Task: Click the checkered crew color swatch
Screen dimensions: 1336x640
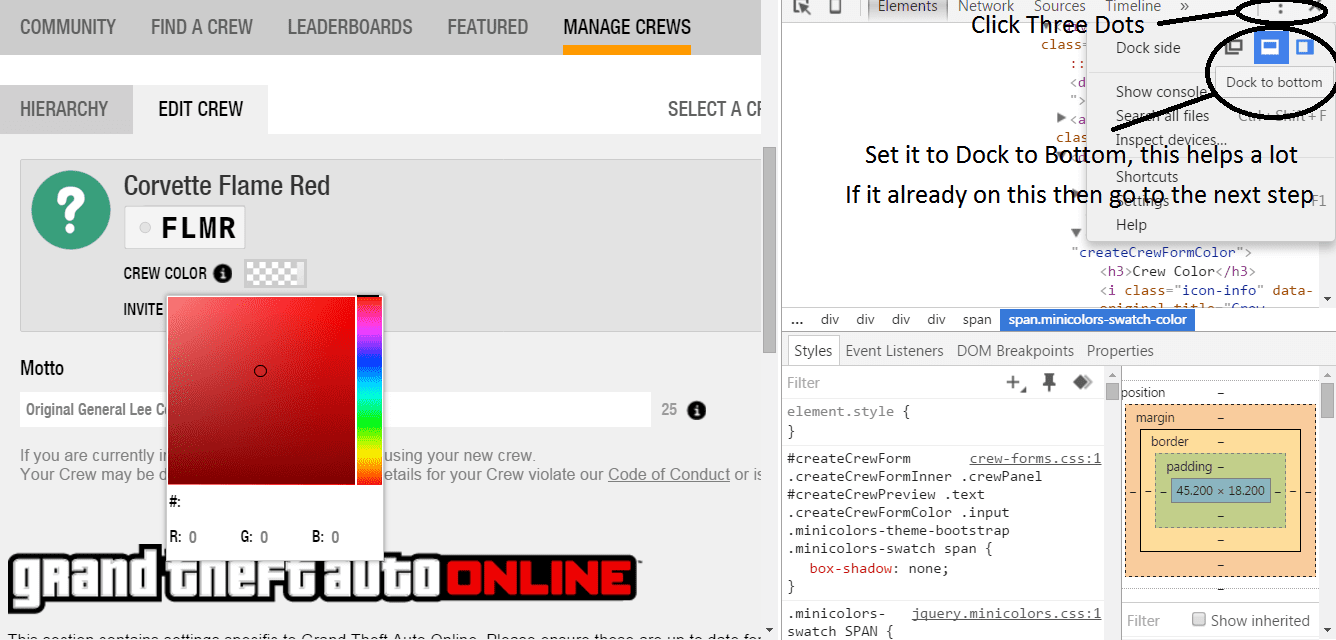Action: coord(275,273)
